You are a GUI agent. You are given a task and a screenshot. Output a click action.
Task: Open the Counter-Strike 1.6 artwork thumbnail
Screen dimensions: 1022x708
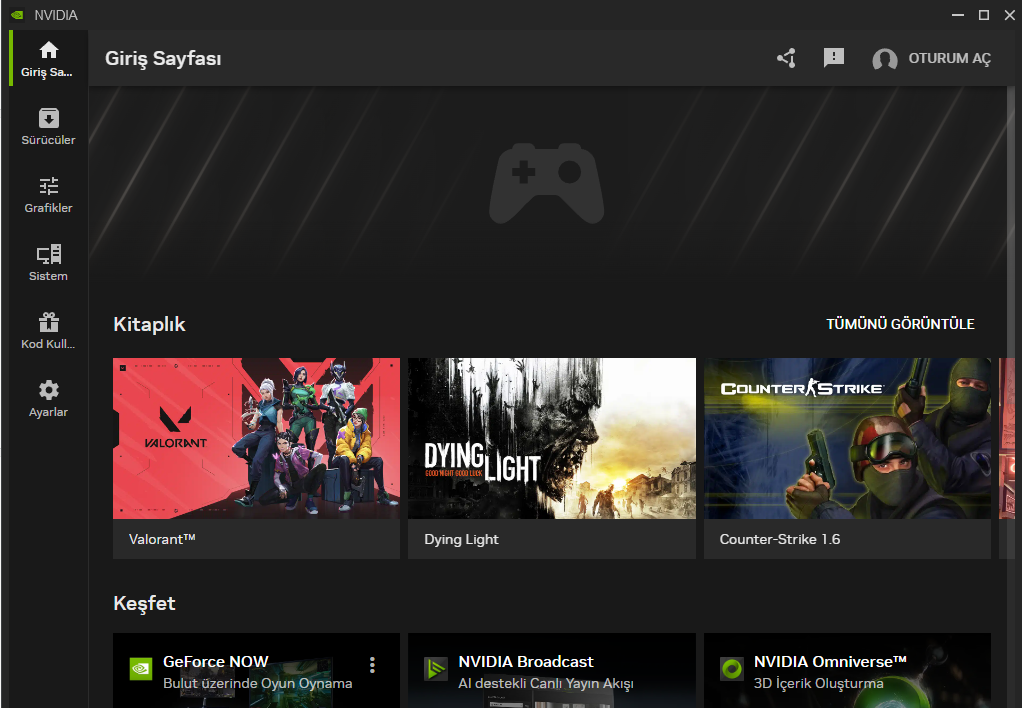click(x=847, y=438)
